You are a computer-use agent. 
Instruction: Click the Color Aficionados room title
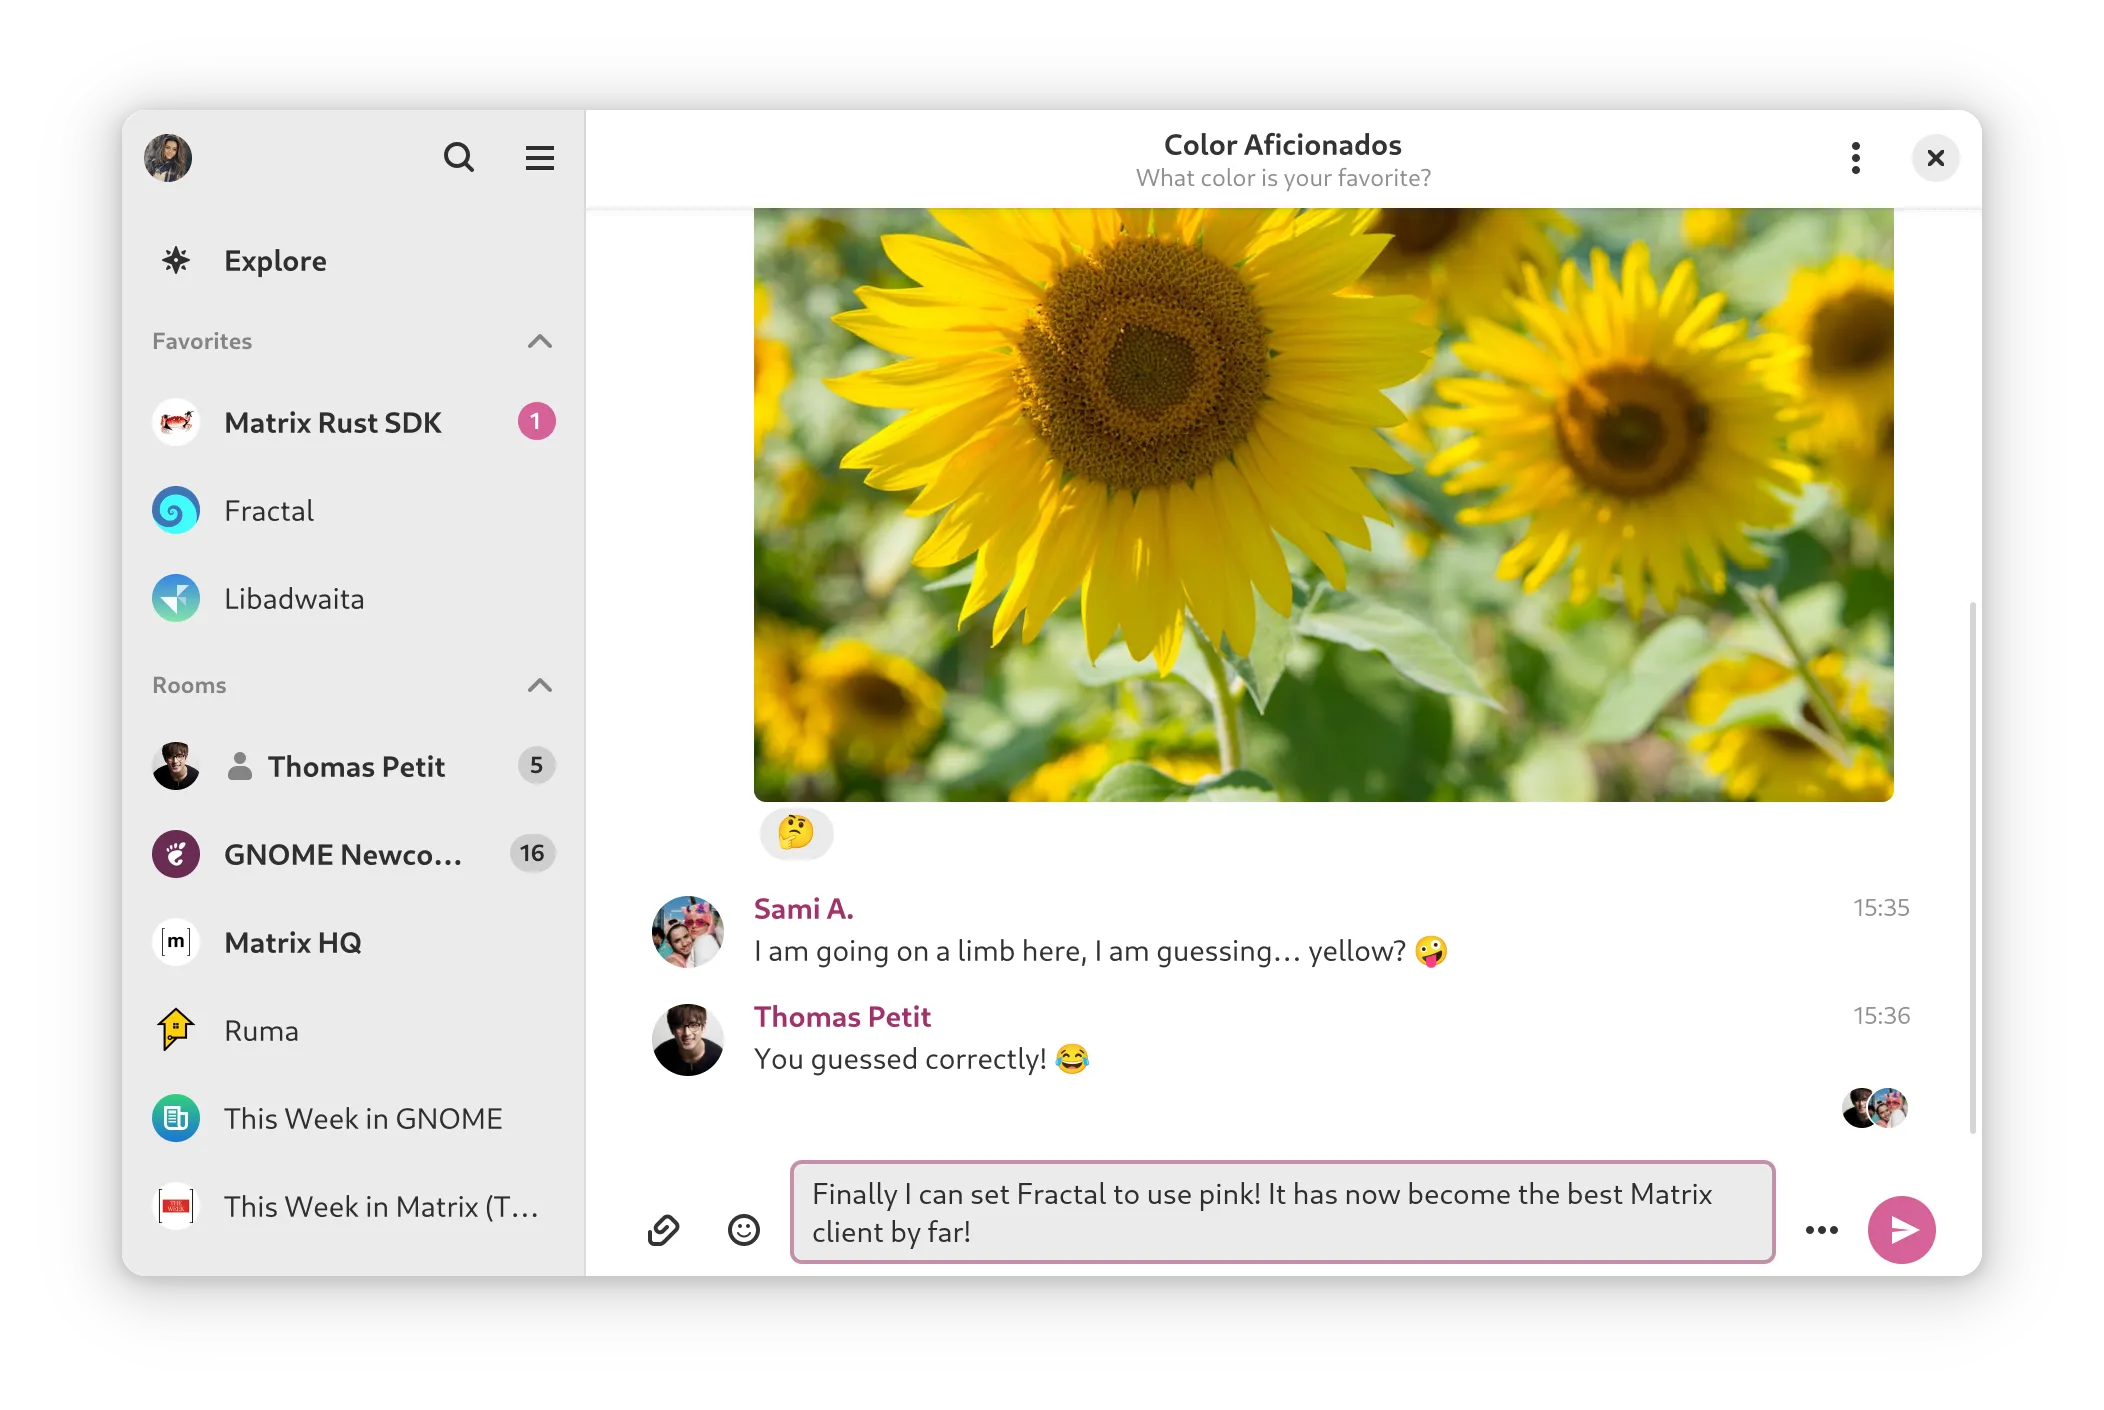(x=1282, y=145)
